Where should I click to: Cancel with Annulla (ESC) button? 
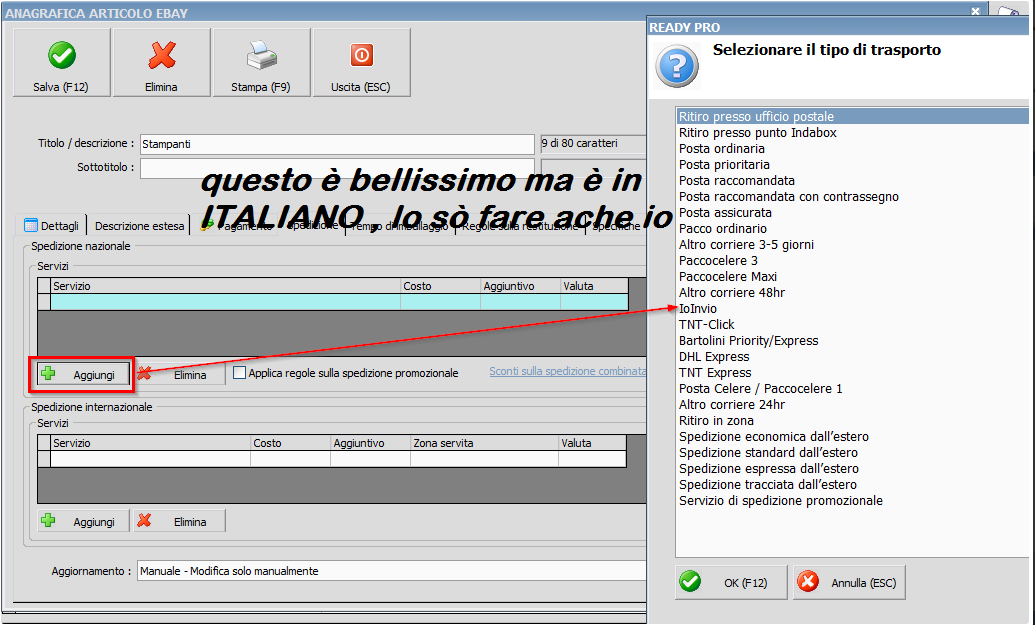(x=849, y=583)
